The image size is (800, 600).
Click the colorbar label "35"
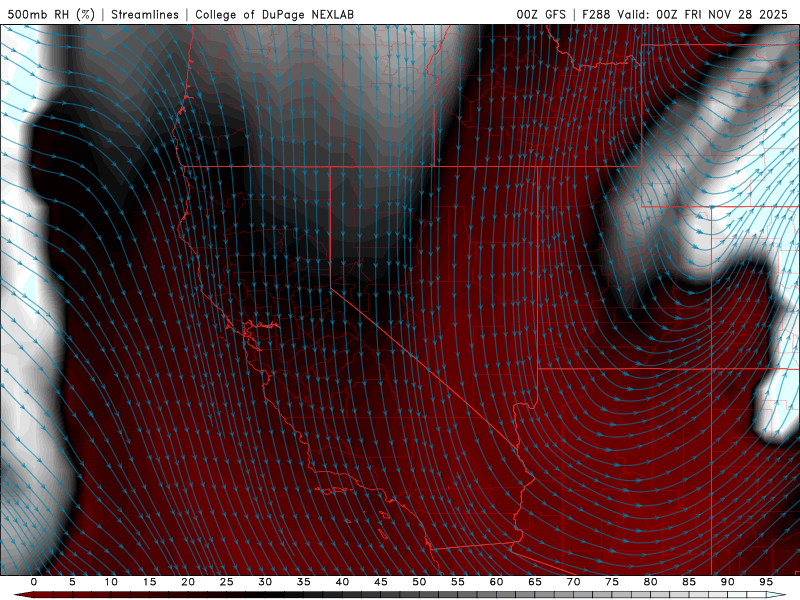tap(304, 582)
